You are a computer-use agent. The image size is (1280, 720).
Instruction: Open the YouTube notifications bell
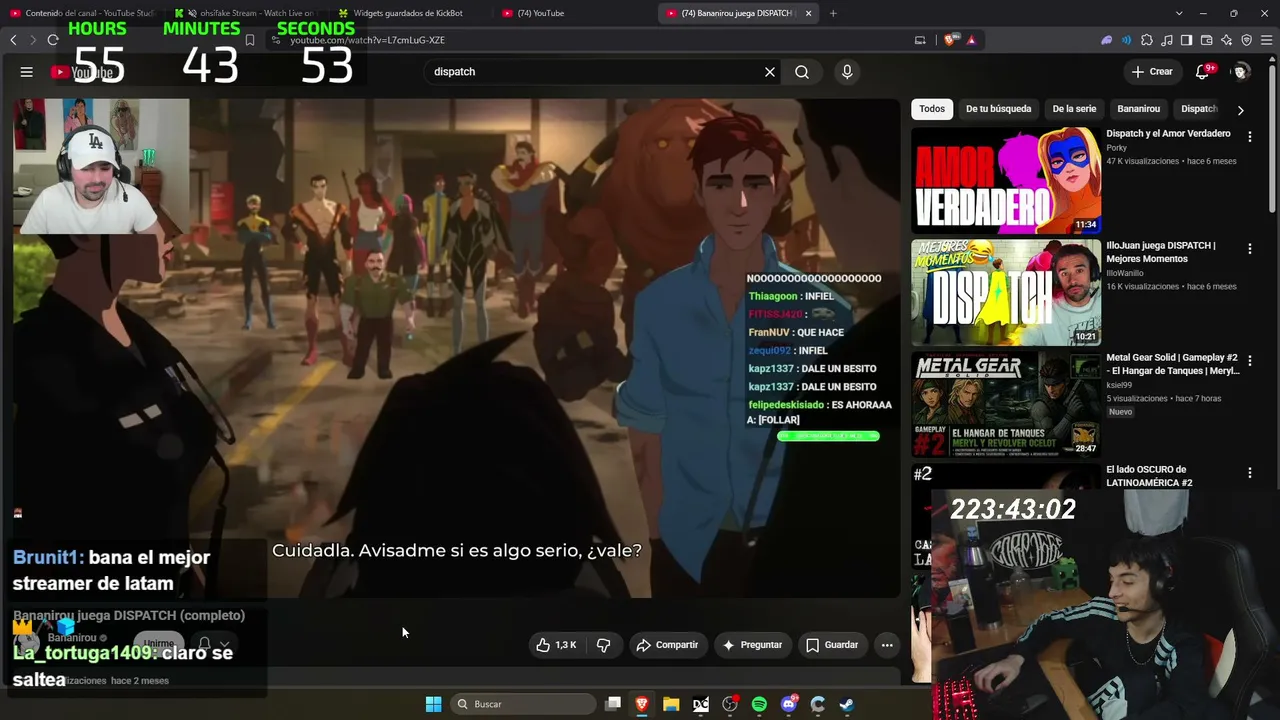point(1203,72)
